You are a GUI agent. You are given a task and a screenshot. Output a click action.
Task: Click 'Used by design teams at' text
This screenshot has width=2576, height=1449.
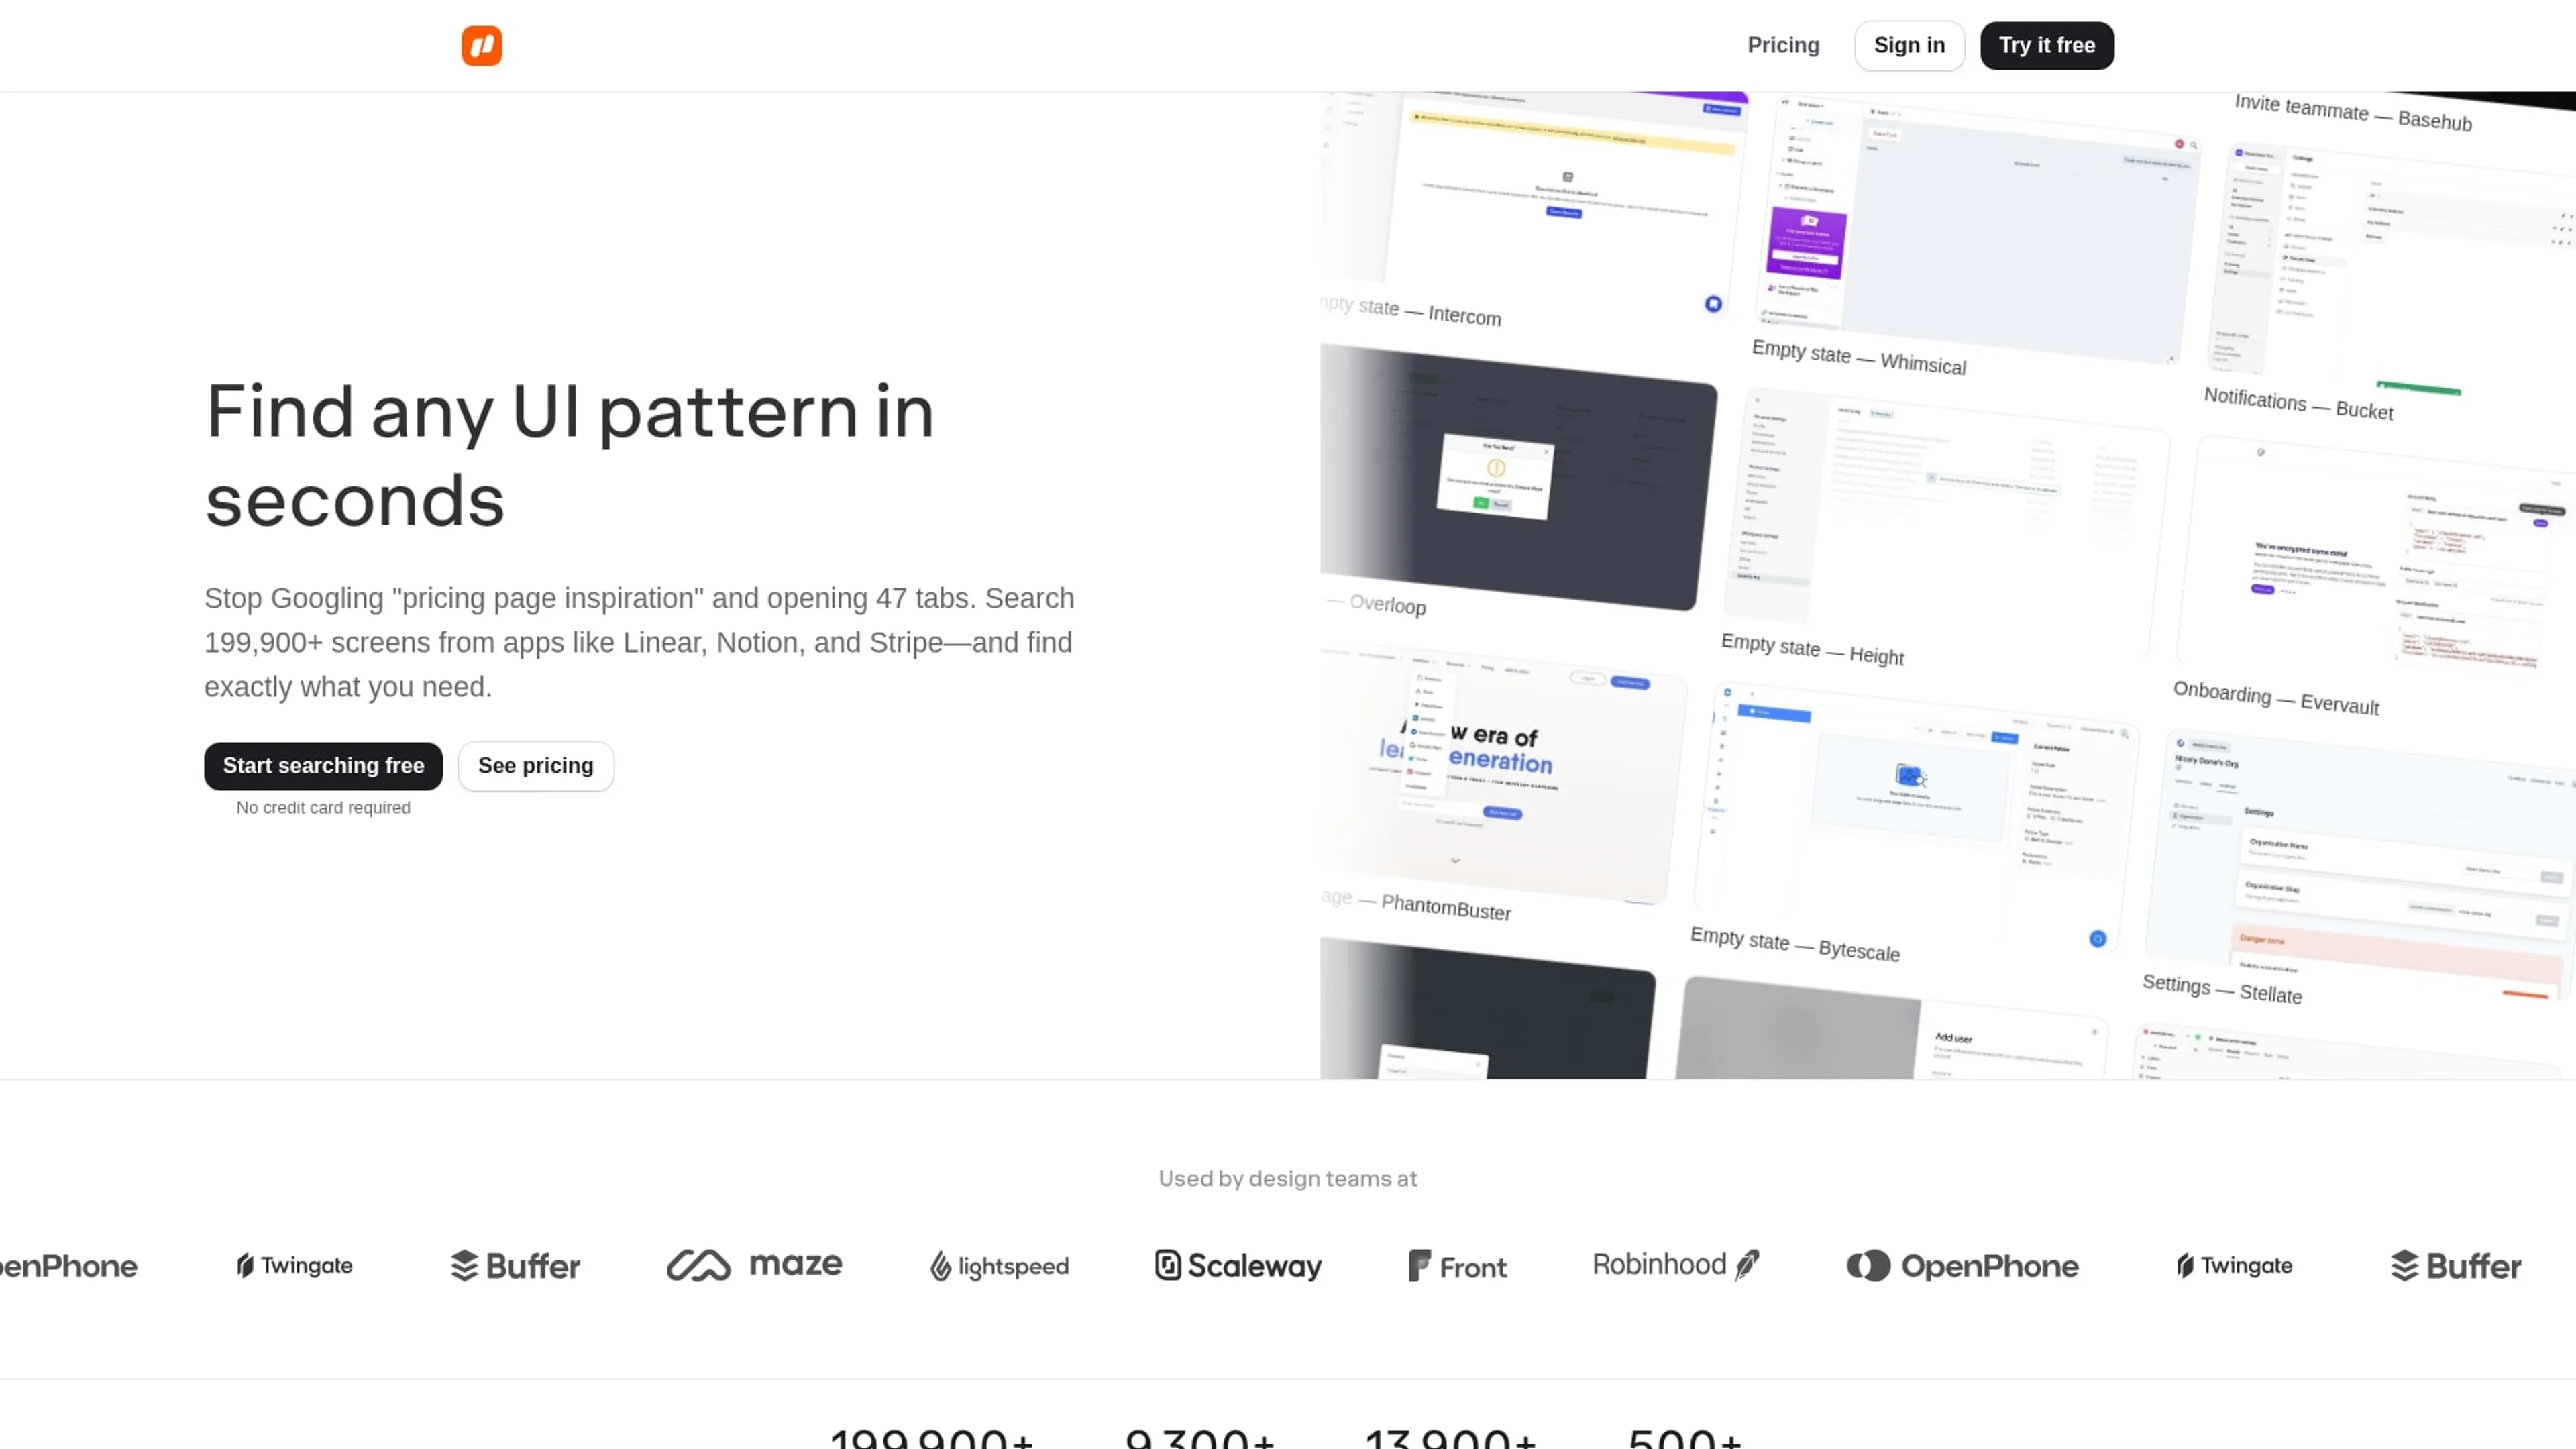pos(1287,1178)
